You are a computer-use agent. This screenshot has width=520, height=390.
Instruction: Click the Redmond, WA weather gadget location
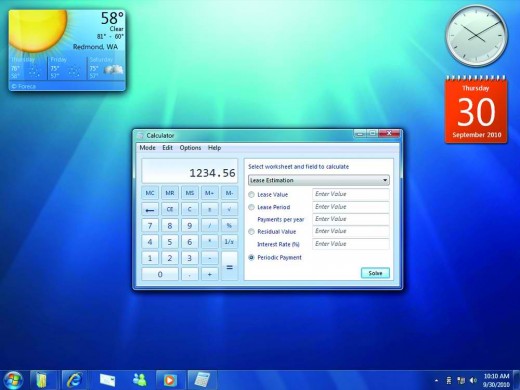tap(95, 47)
